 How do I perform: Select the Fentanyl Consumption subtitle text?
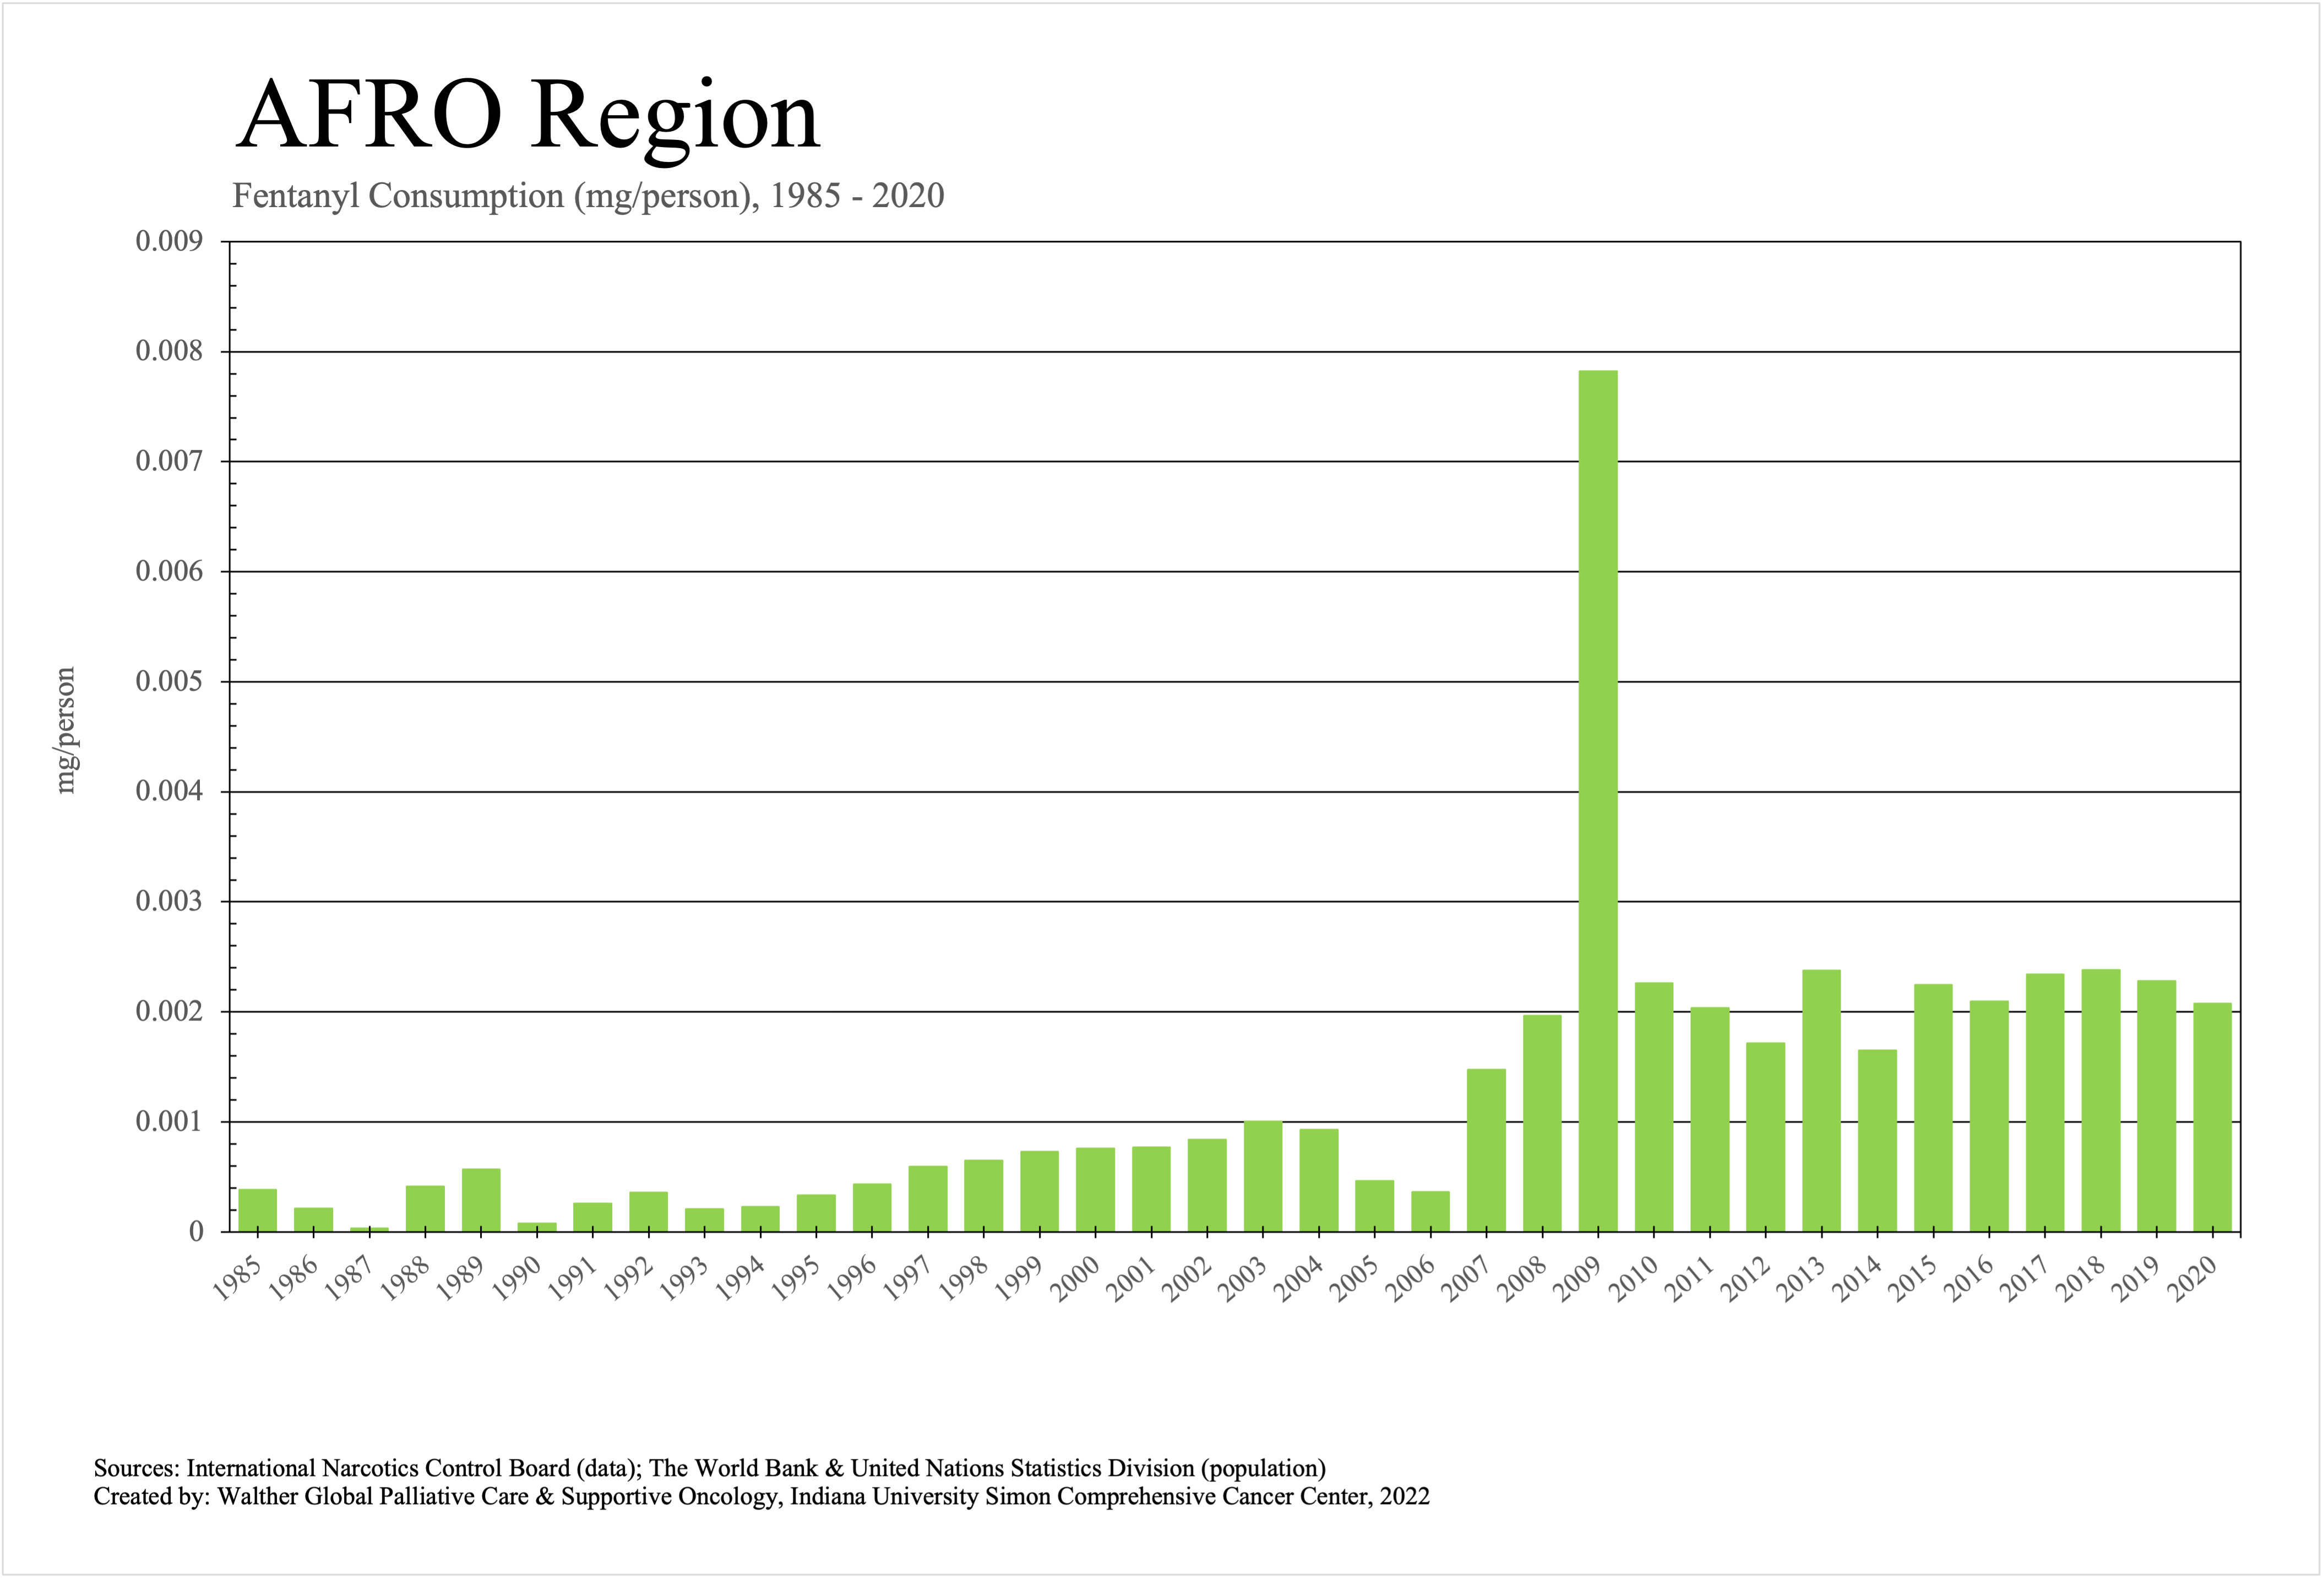tap(588, 195)
